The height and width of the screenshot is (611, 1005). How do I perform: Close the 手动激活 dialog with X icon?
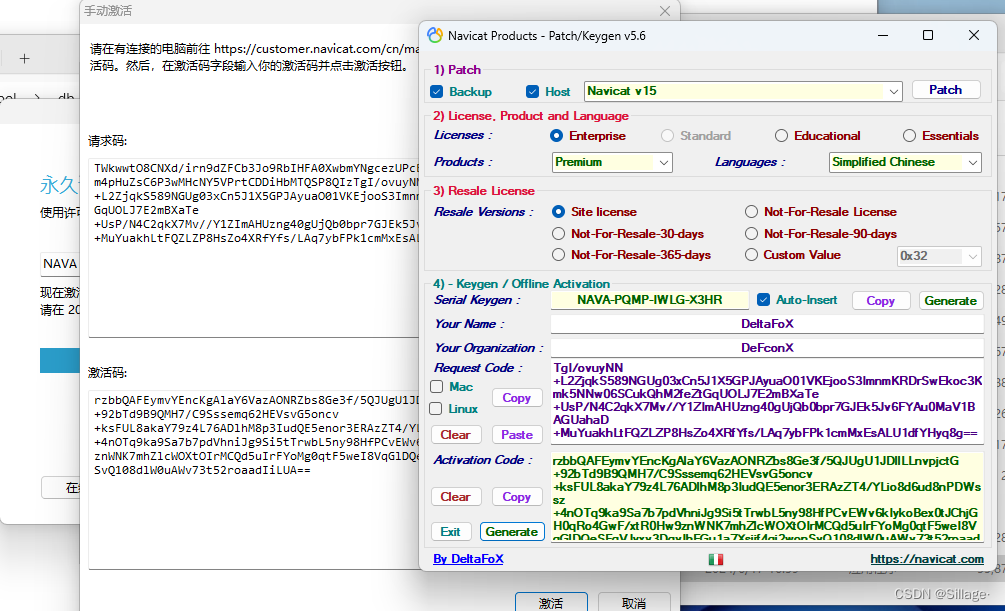pyautogui.click(x=665, y=11)
